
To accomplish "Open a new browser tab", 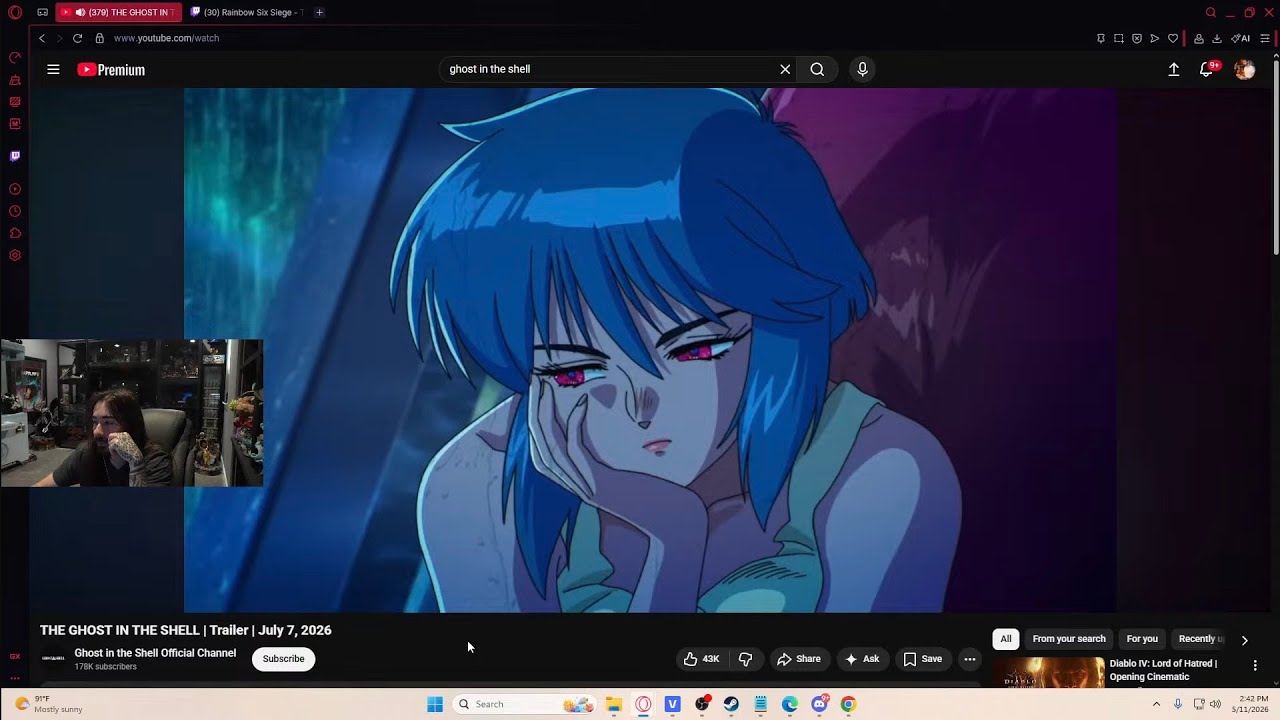I will [x=319, y=12].
